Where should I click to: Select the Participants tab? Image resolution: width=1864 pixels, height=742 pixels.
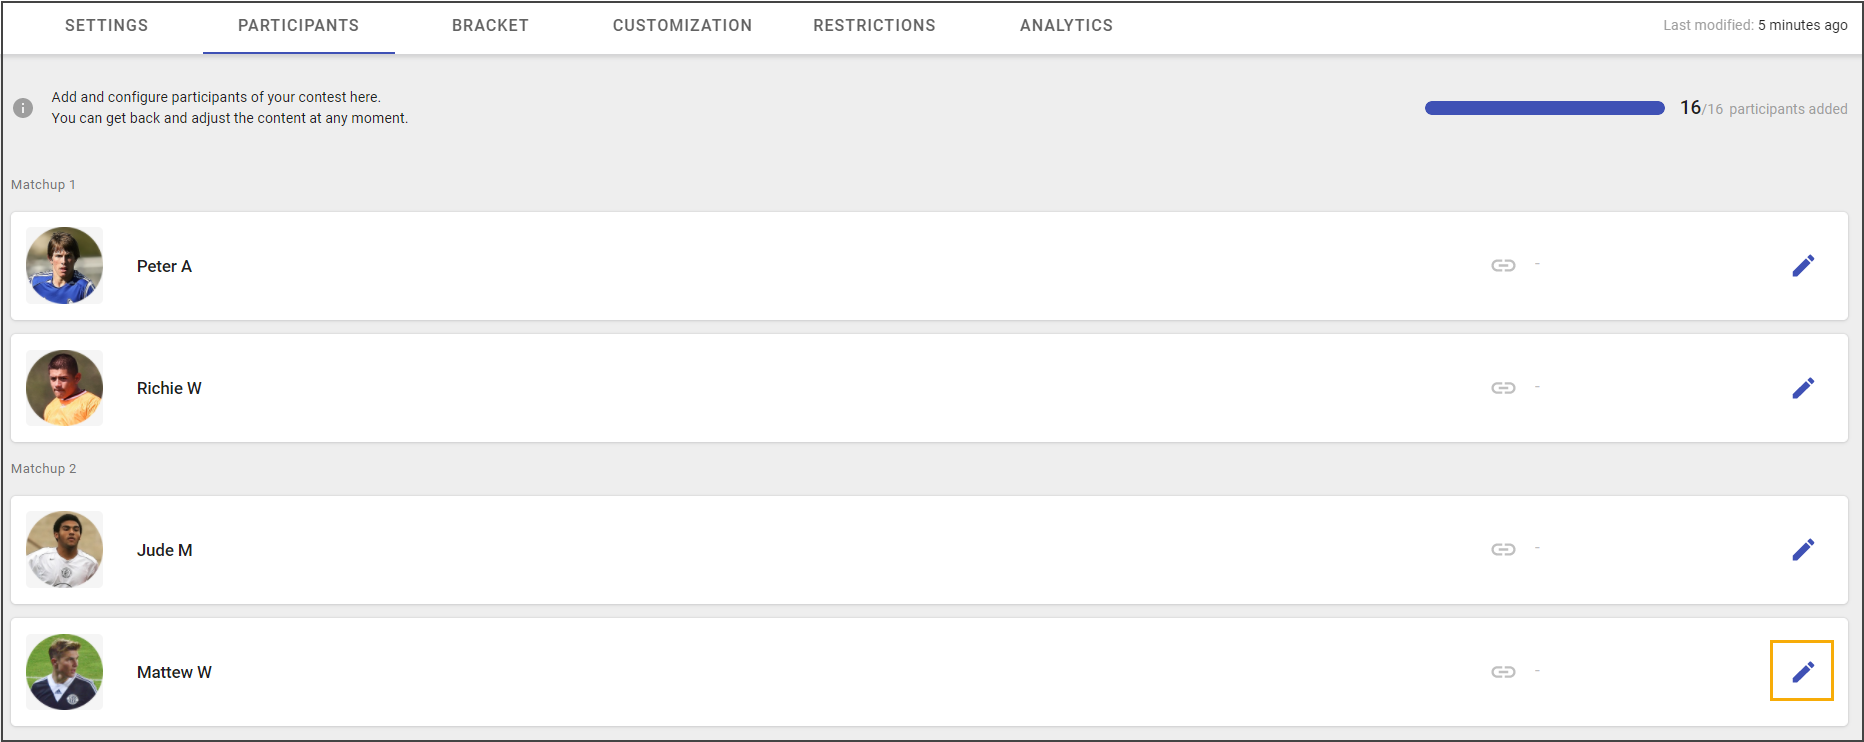(x=298, y=26)
